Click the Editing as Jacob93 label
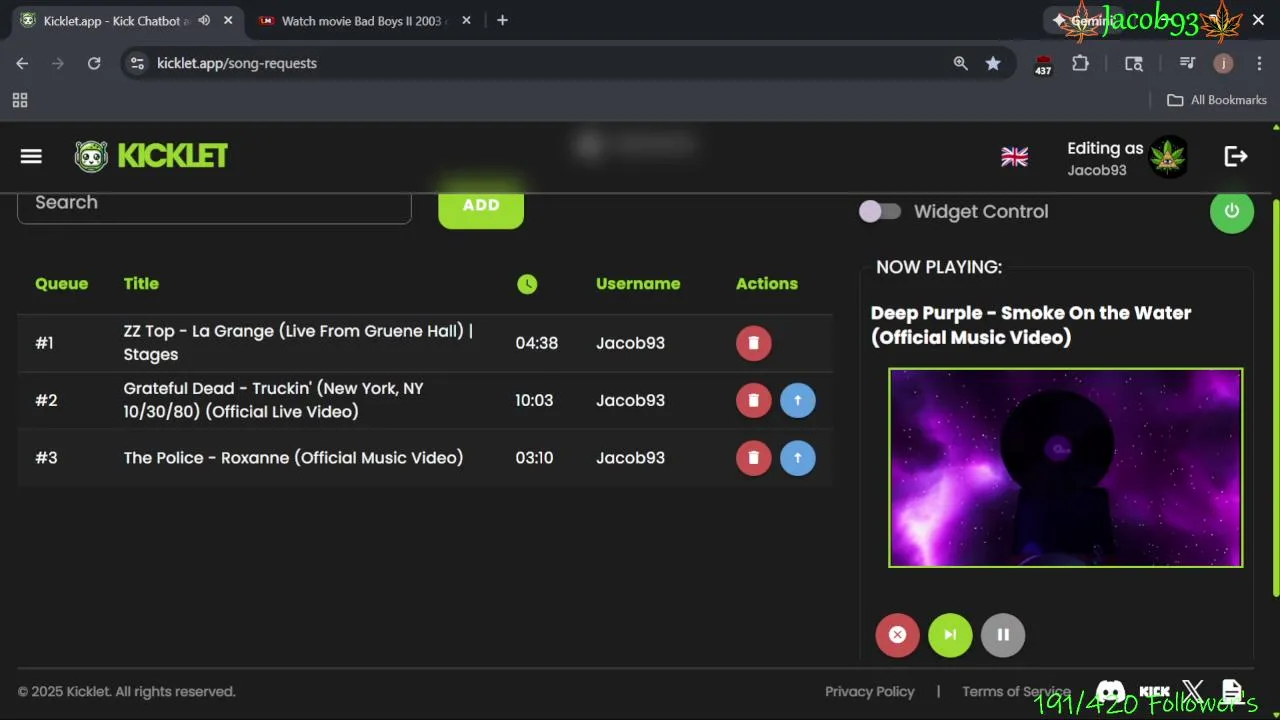 1105,158
